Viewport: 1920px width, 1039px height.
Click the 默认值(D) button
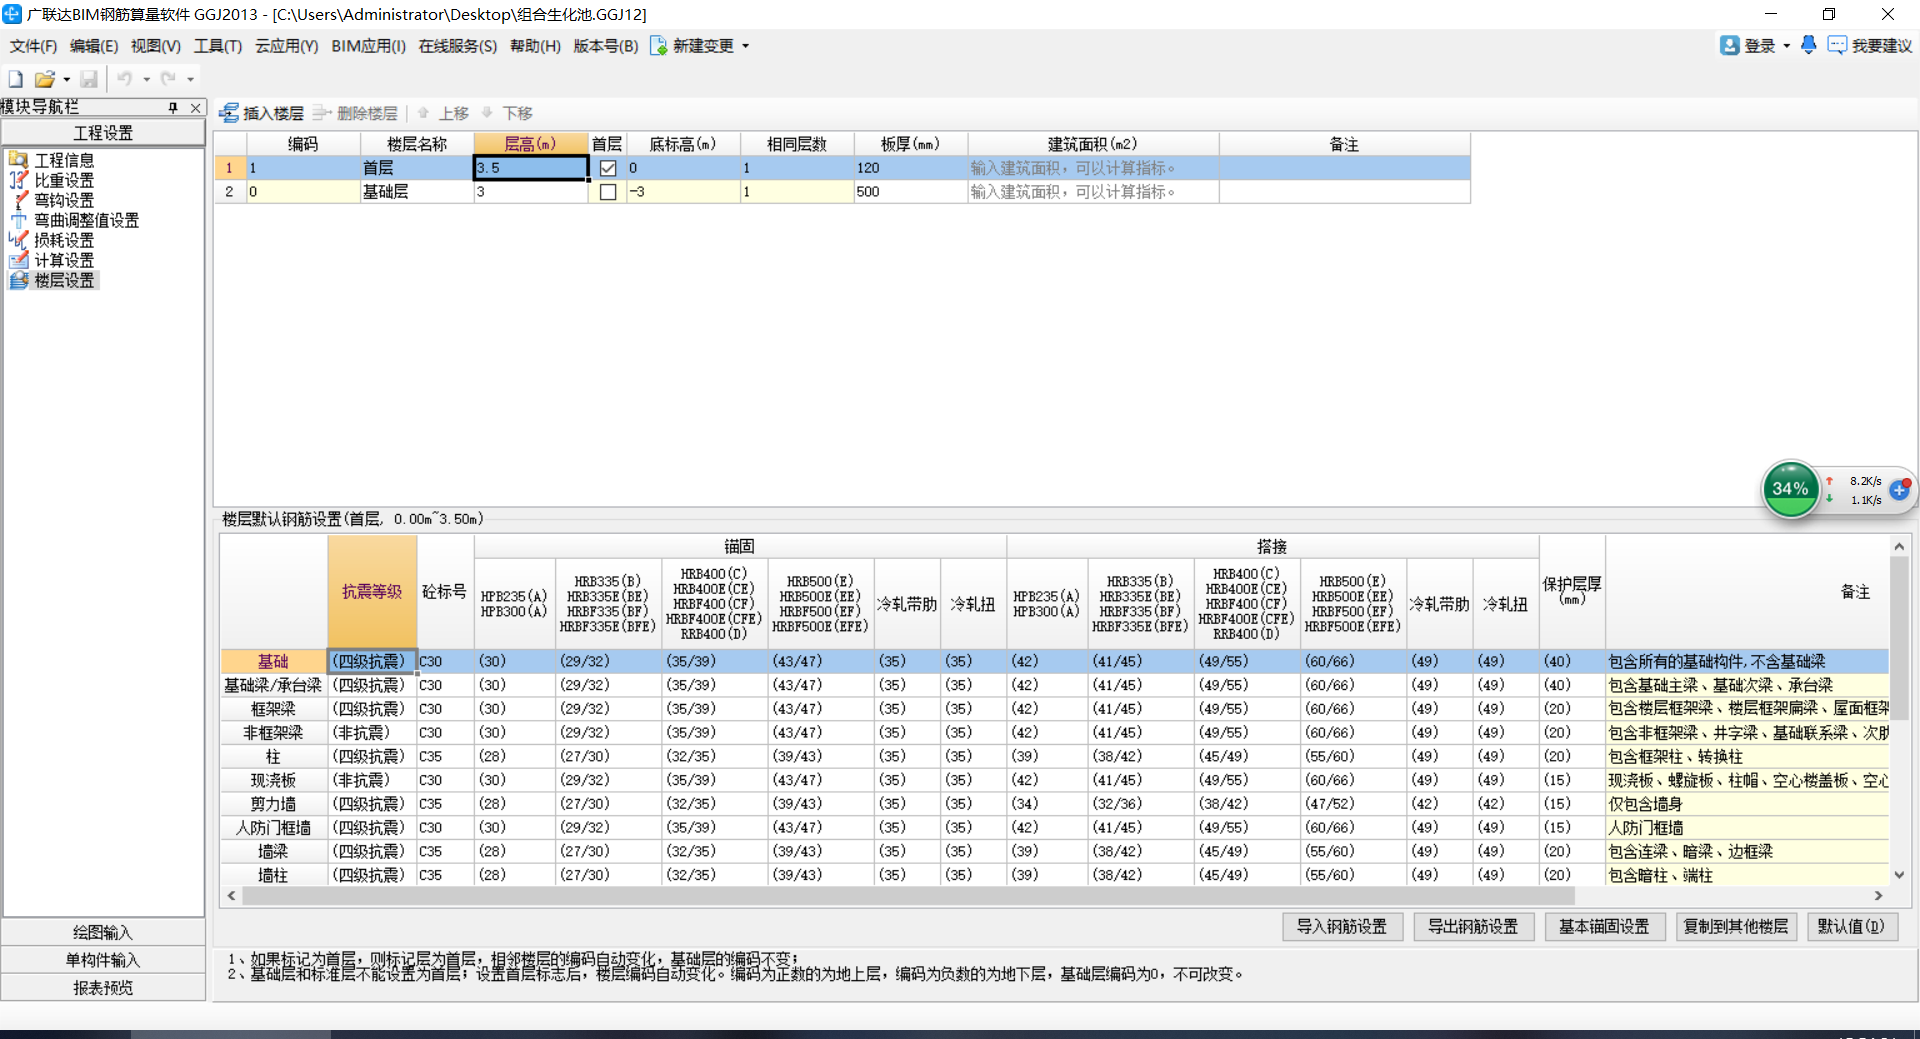[1851, 927]
